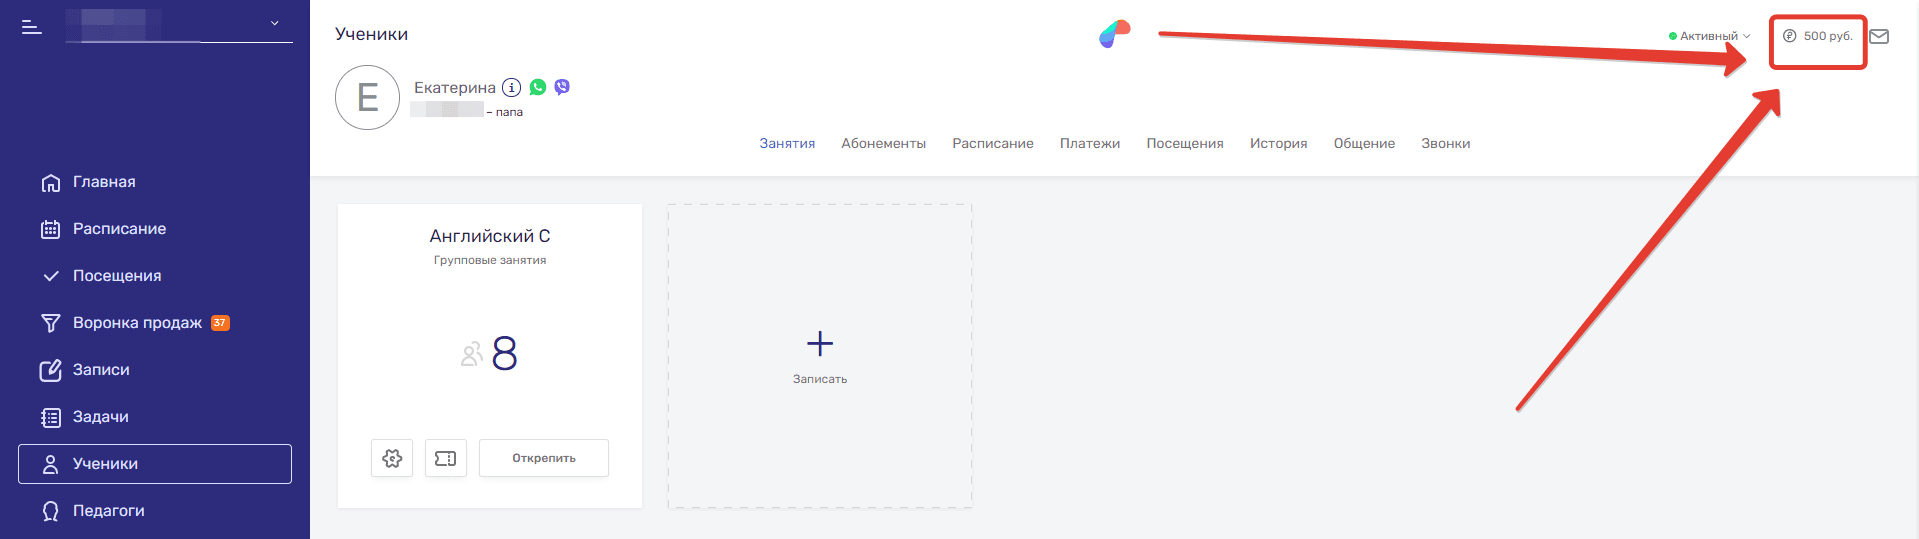Click the ticket icon on Английский С card
This screenshot has height=539, width=1919.
click(446, 458)
